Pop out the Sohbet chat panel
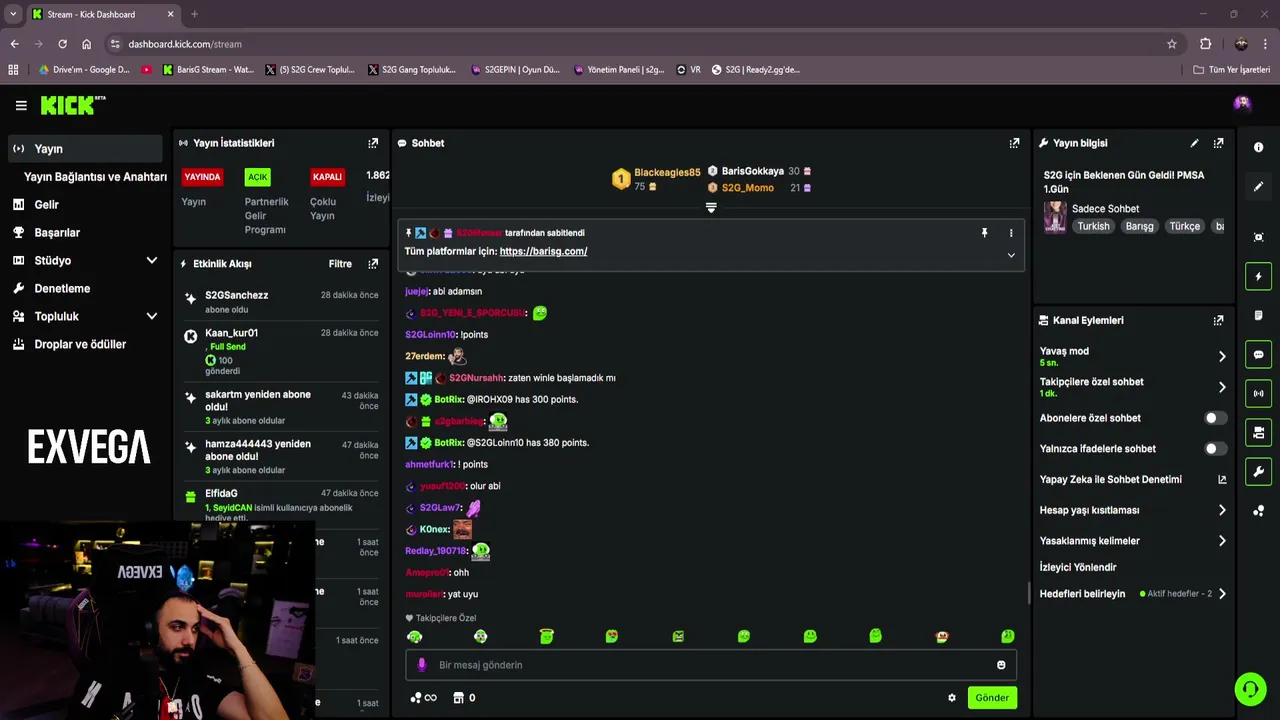Image resolution: width=1280 pixels, height=720 pixels. tap(1014, 143)
